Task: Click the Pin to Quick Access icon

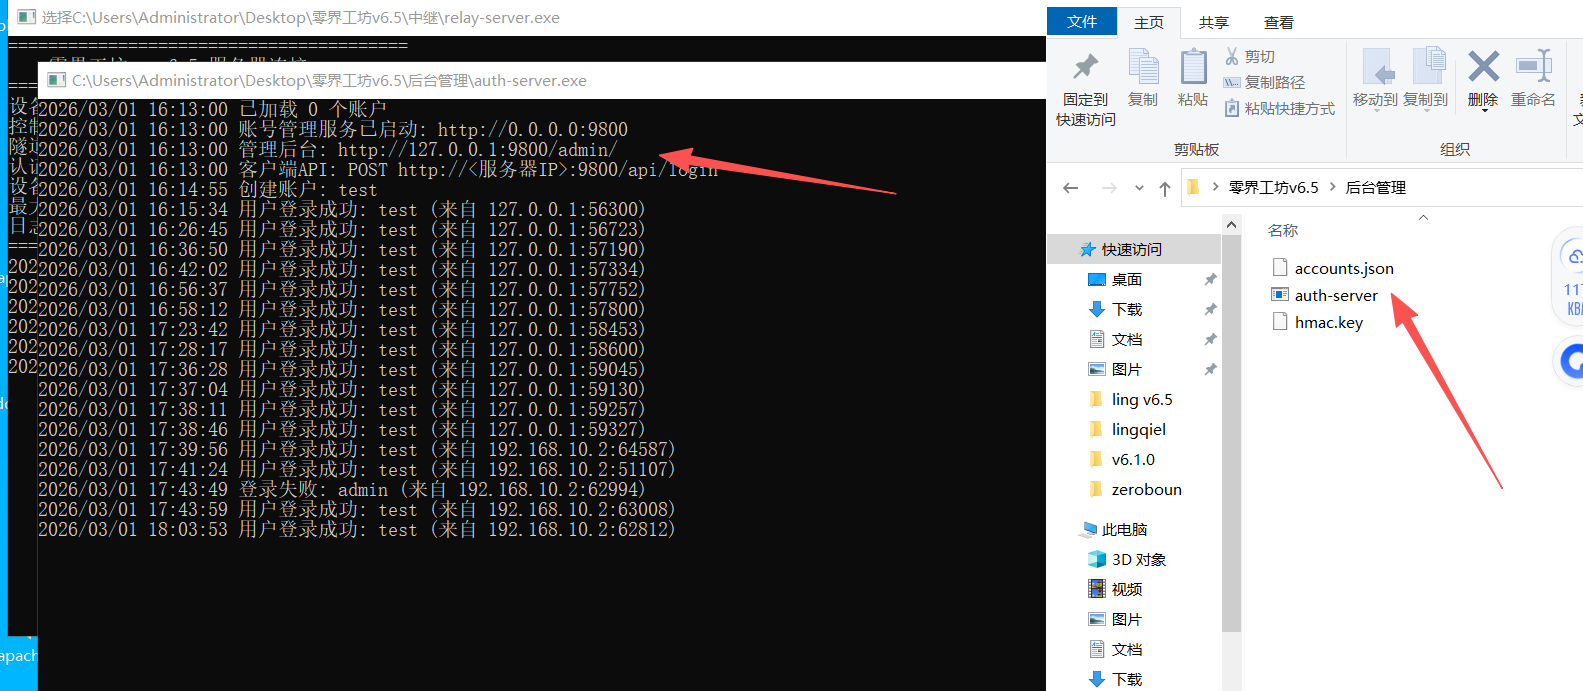Action: [x=1085, y=68]
